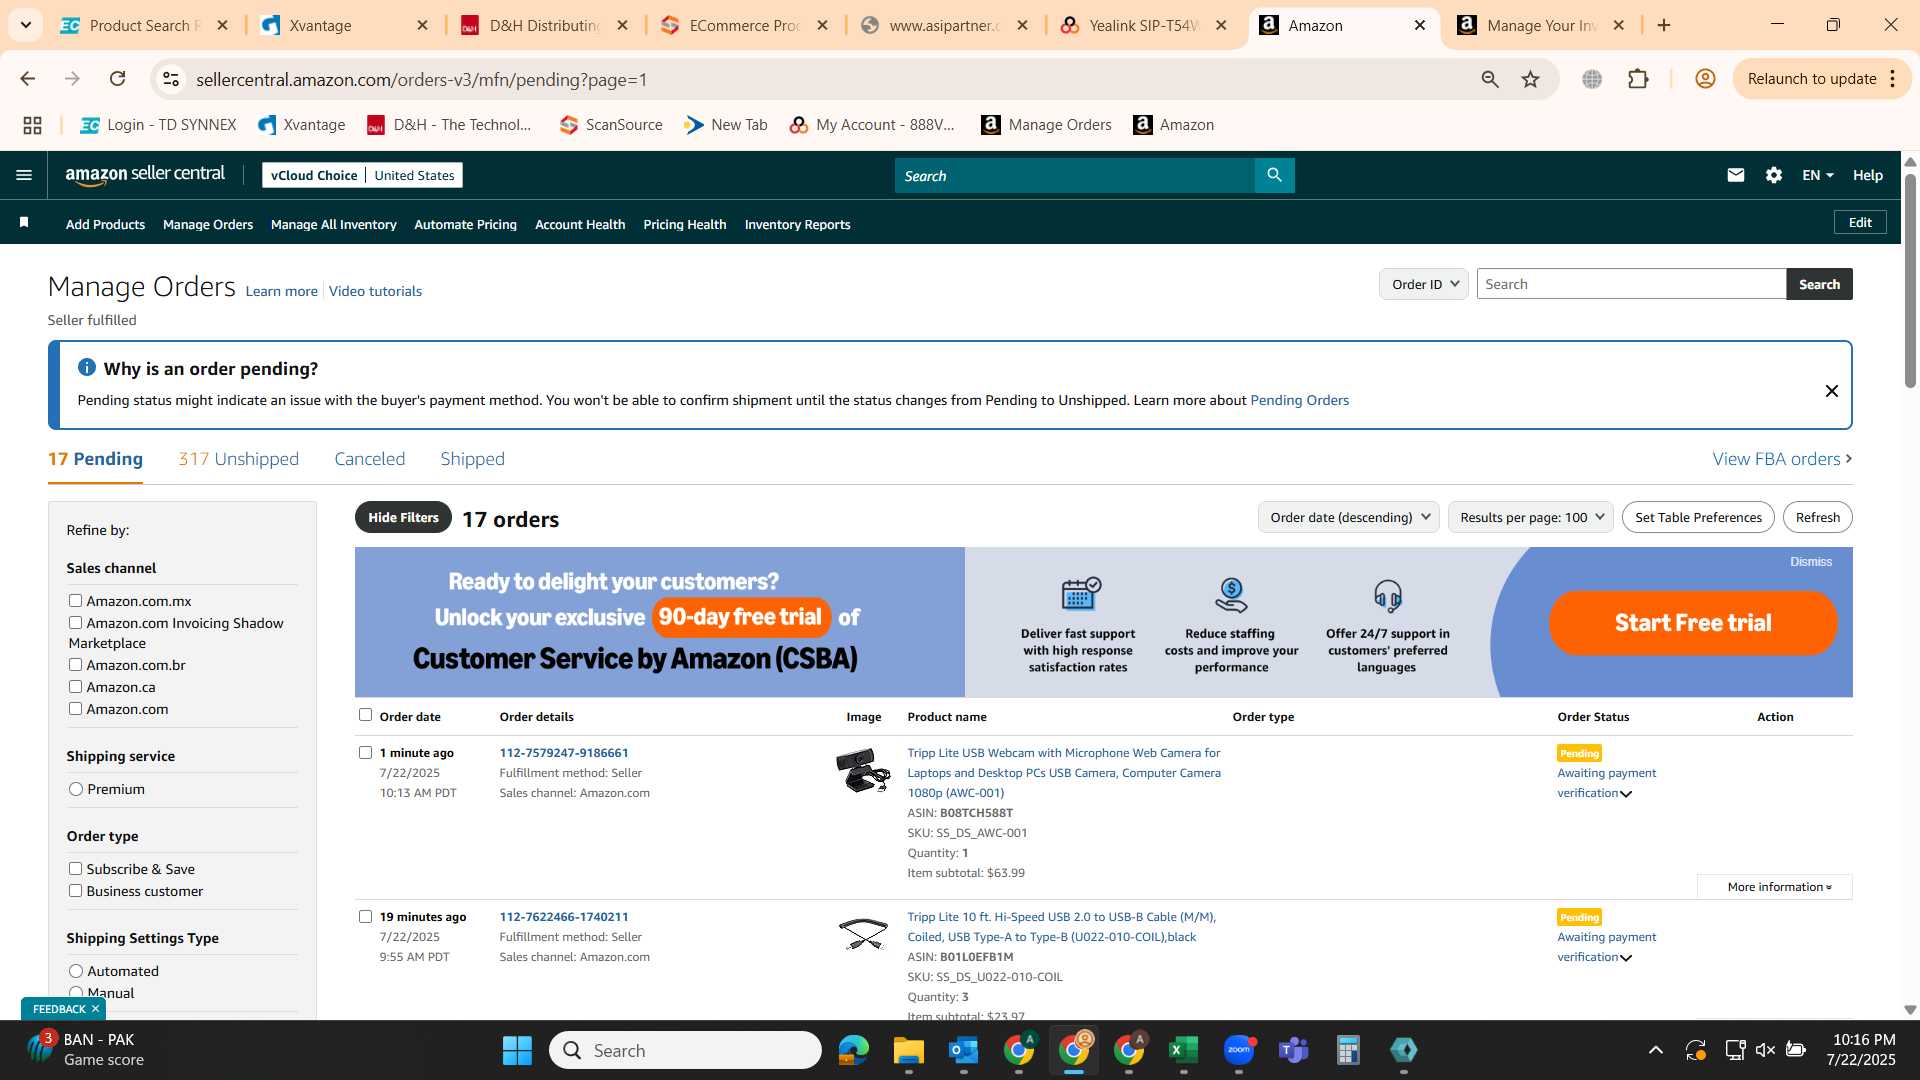Expand Awaiting payment verification for first order
Image resolution: width=1920 pixels, height=1080 pixels.
pyautogui.click(x=1606, y=783)
